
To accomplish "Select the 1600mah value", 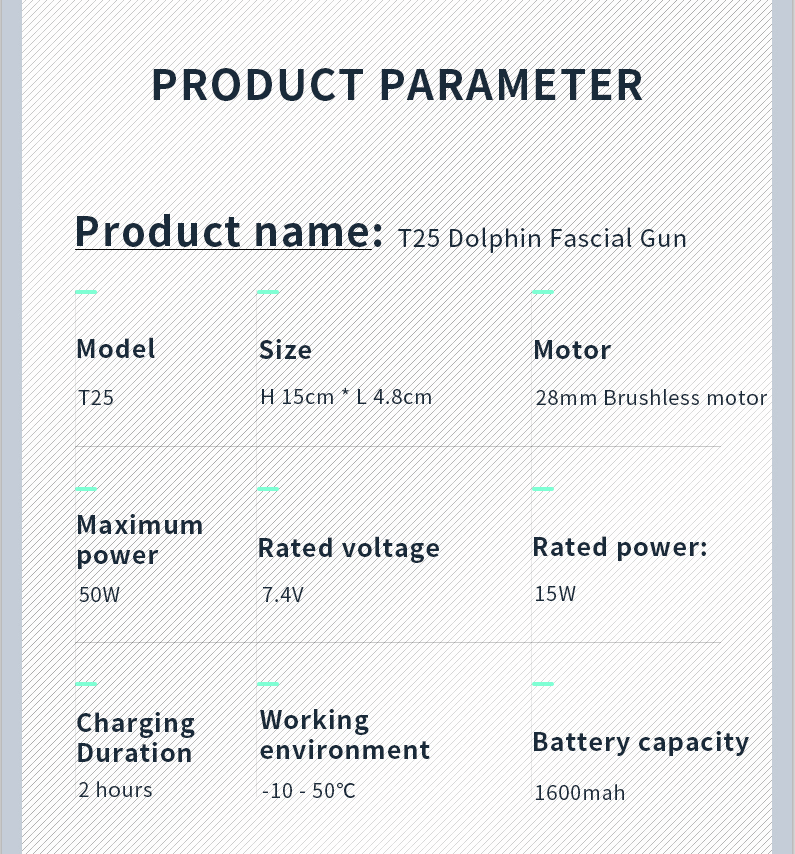I will (579, 793).
